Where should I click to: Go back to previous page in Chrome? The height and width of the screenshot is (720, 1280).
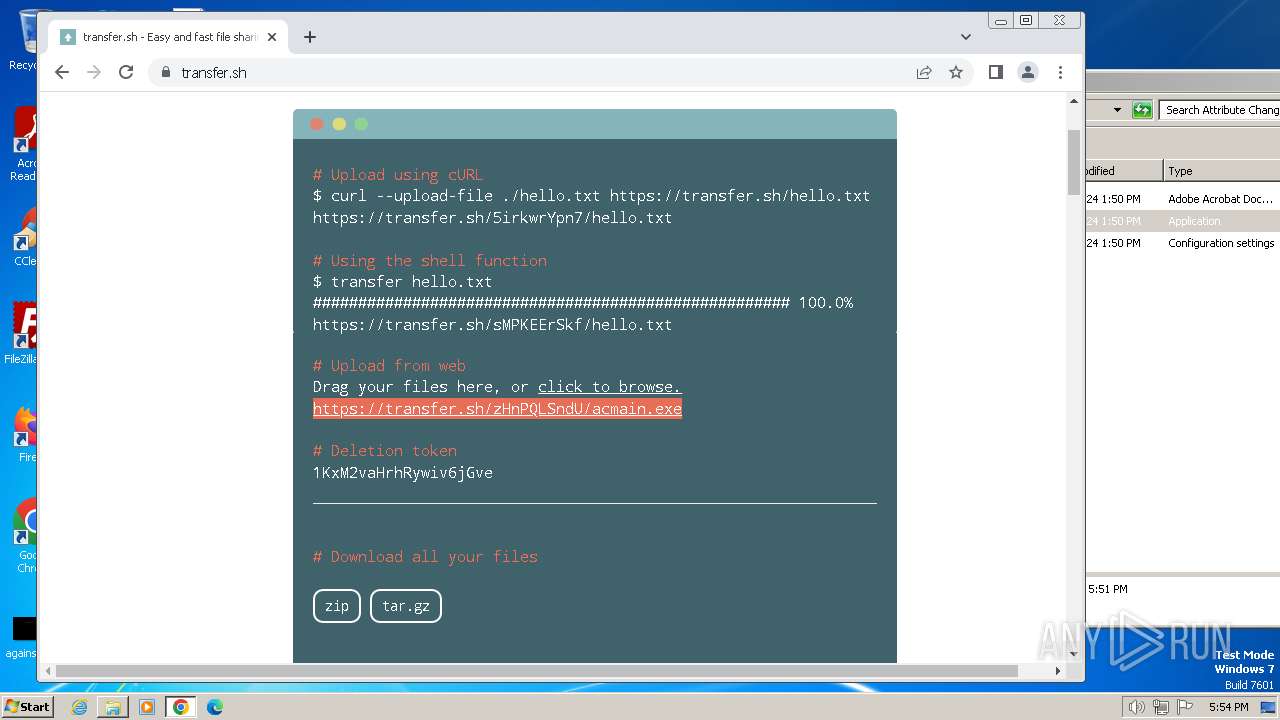62,72
